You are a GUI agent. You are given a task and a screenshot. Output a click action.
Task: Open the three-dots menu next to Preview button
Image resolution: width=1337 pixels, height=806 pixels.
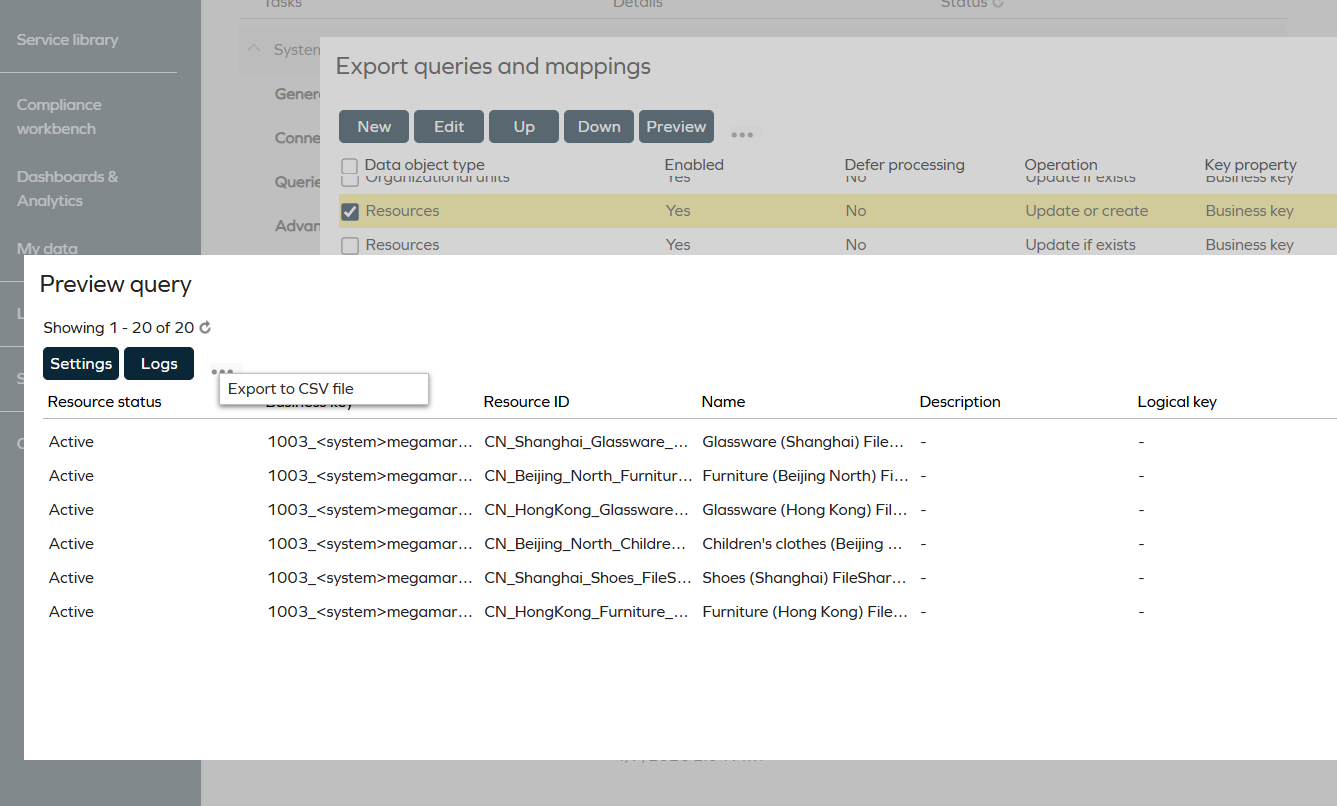click(741, 134)
